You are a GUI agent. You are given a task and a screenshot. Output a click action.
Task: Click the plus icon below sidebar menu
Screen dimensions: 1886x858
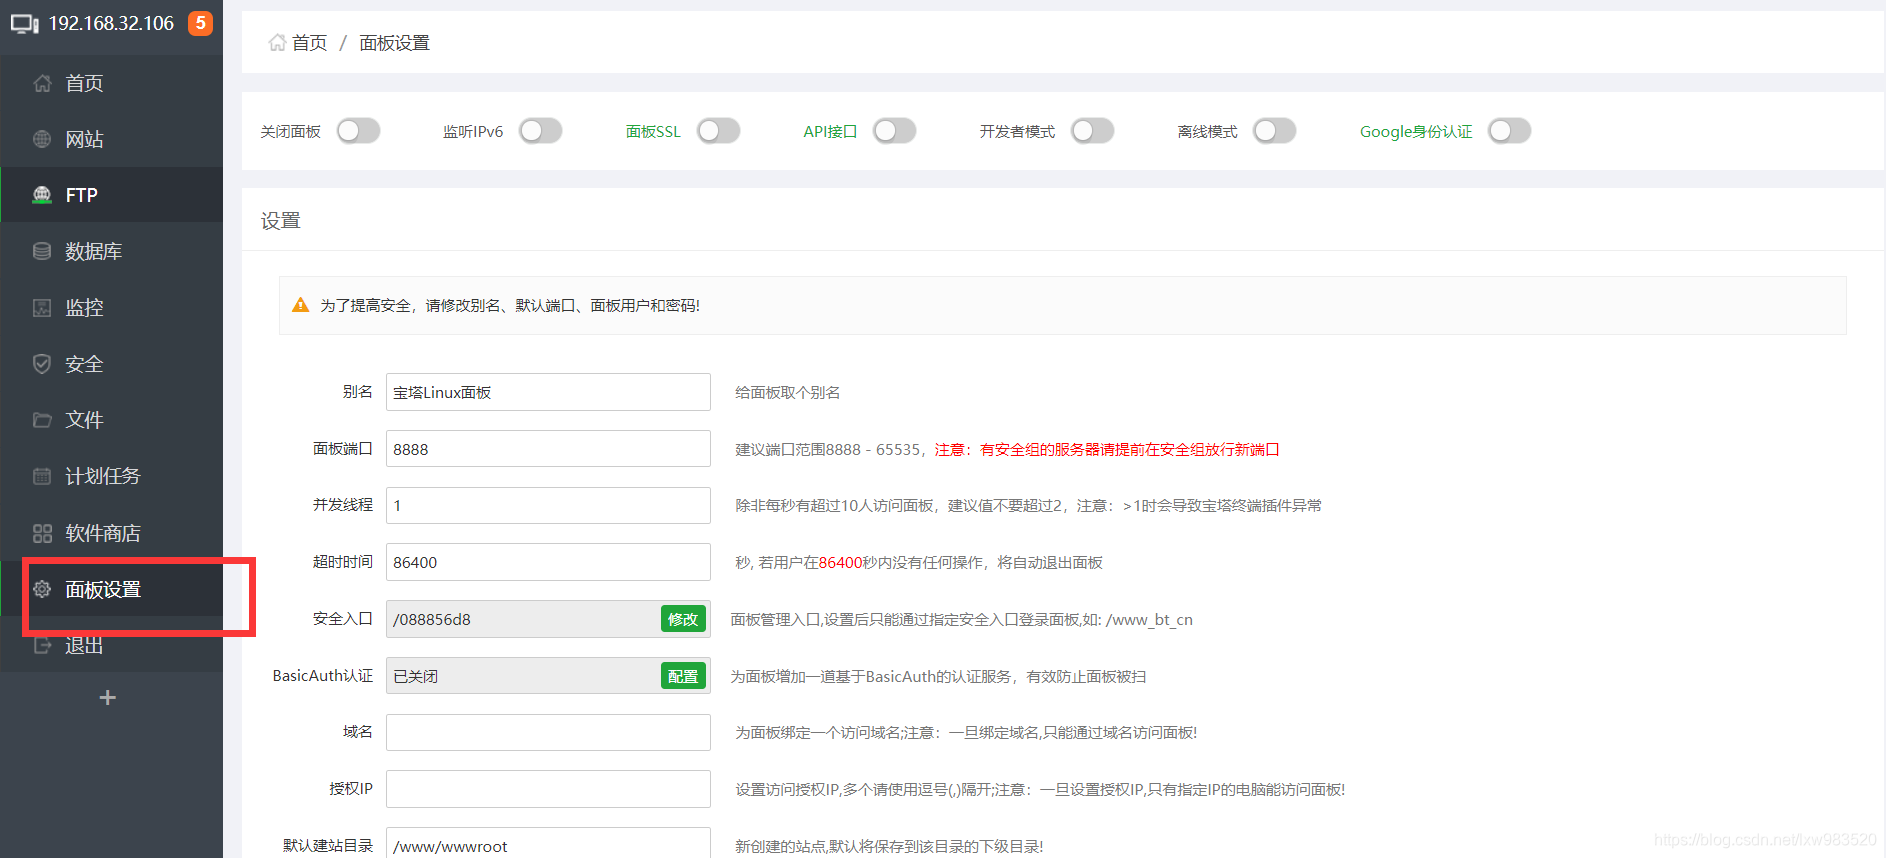coord(108,697)
